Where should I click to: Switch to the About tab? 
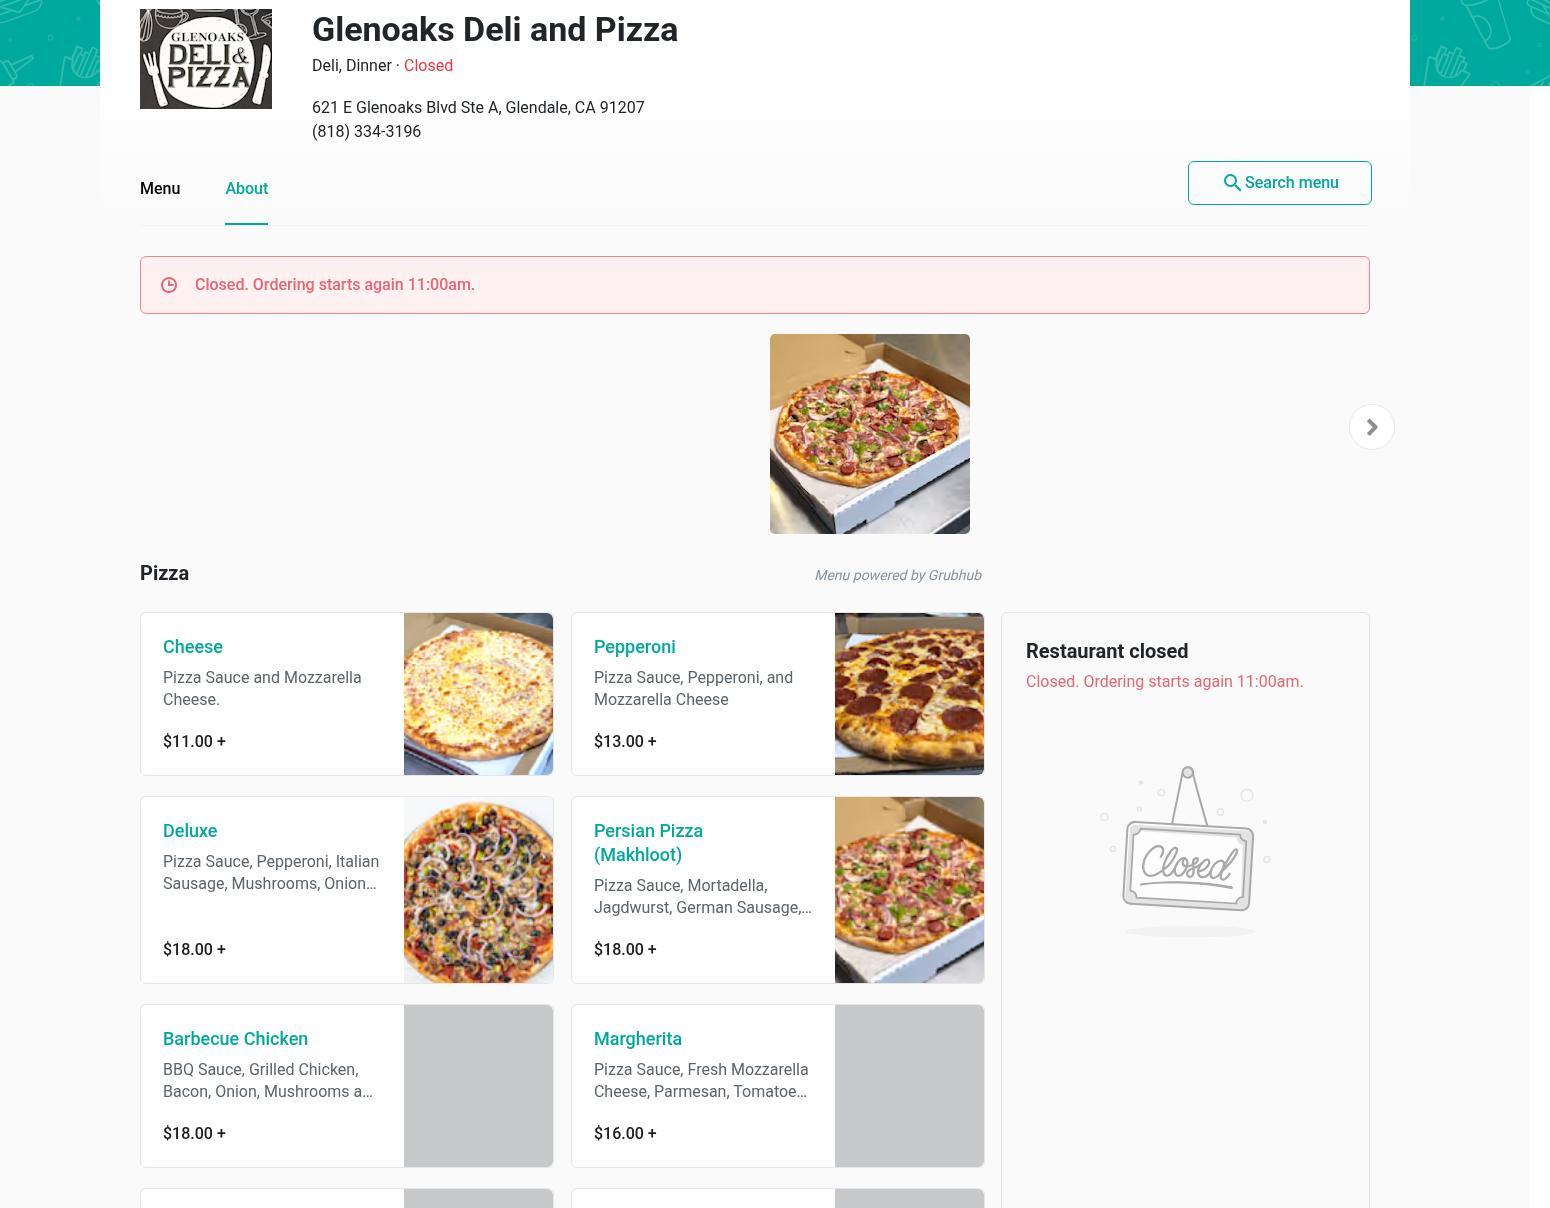(246, 188)
